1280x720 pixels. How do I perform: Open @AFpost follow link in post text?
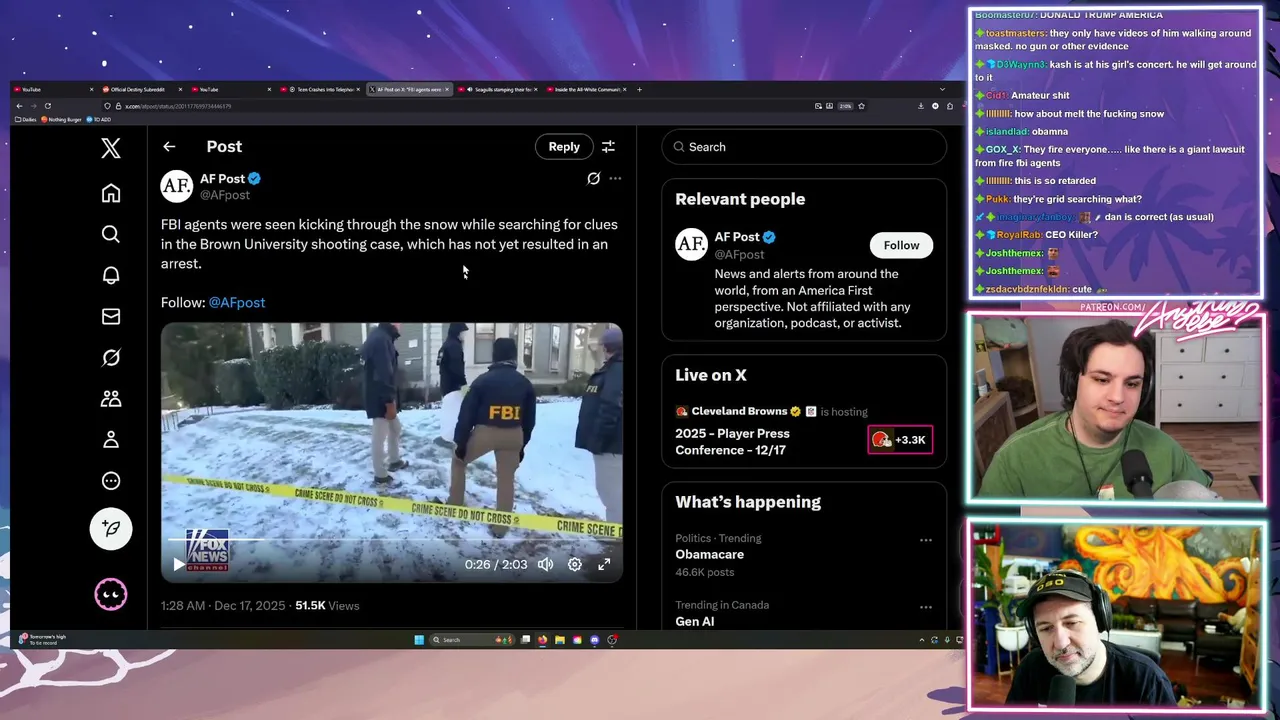click(237, 302)
